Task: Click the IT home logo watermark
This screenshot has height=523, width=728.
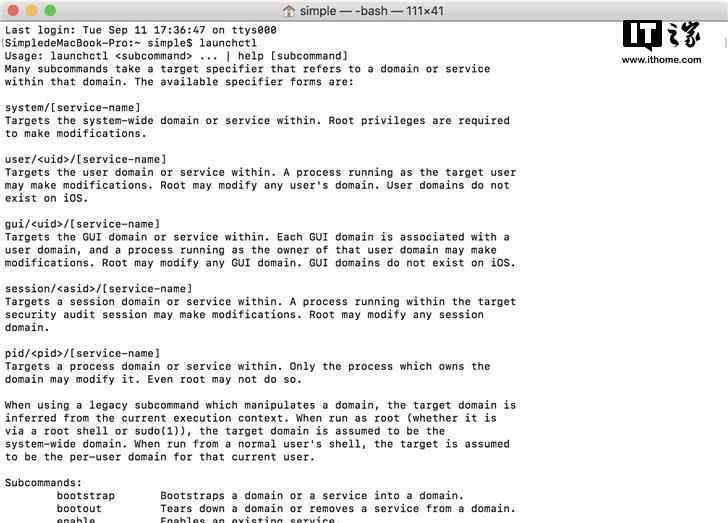Action: coord(662,35)
